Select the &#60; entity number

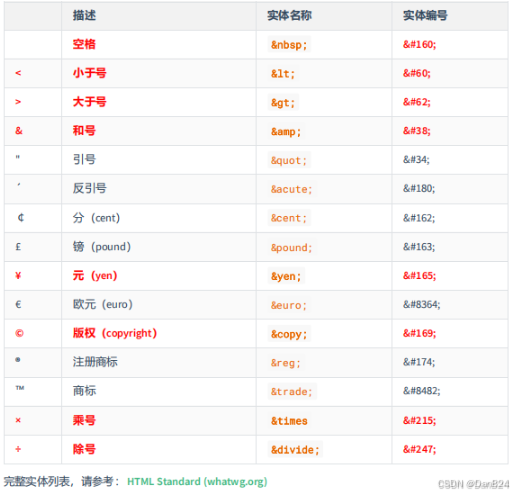[x=417, y=73]
